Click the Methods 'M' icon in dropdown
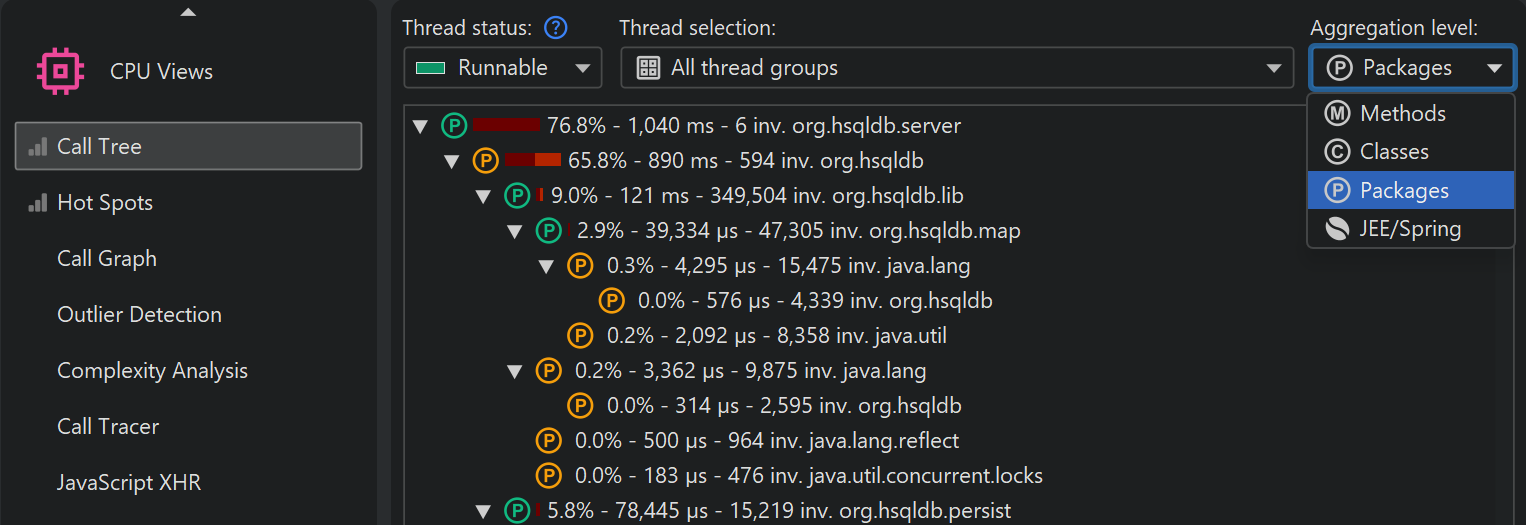The image size is (1526, 525). [x=1337, y=113]
